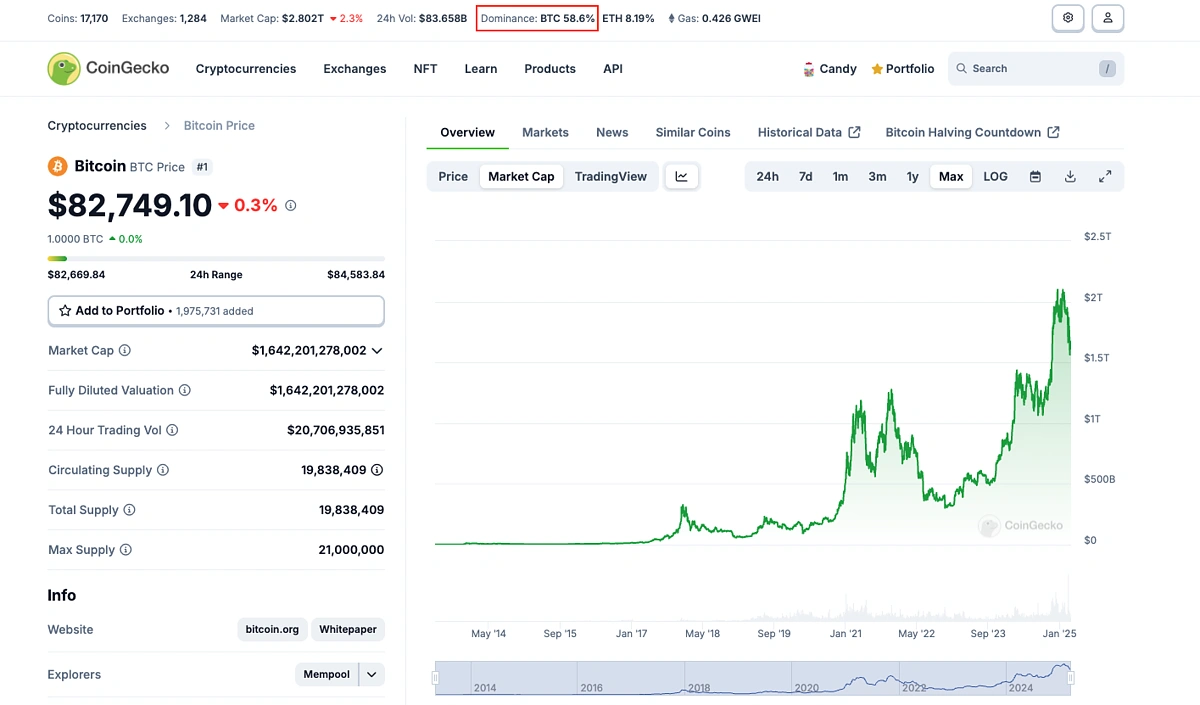
Task: Click the search magnifier icon
Action: point(962,69)
